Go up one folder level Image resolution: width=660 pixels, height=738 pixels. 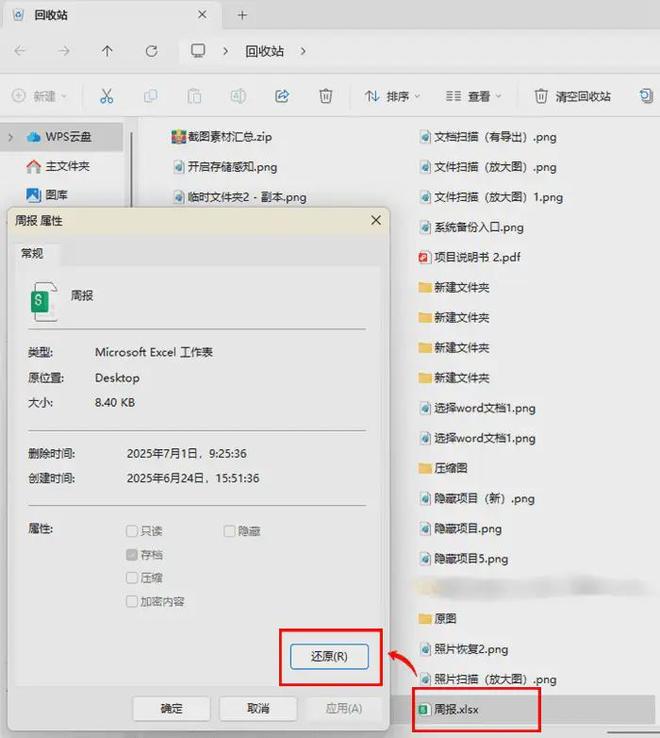coord(107,50)
